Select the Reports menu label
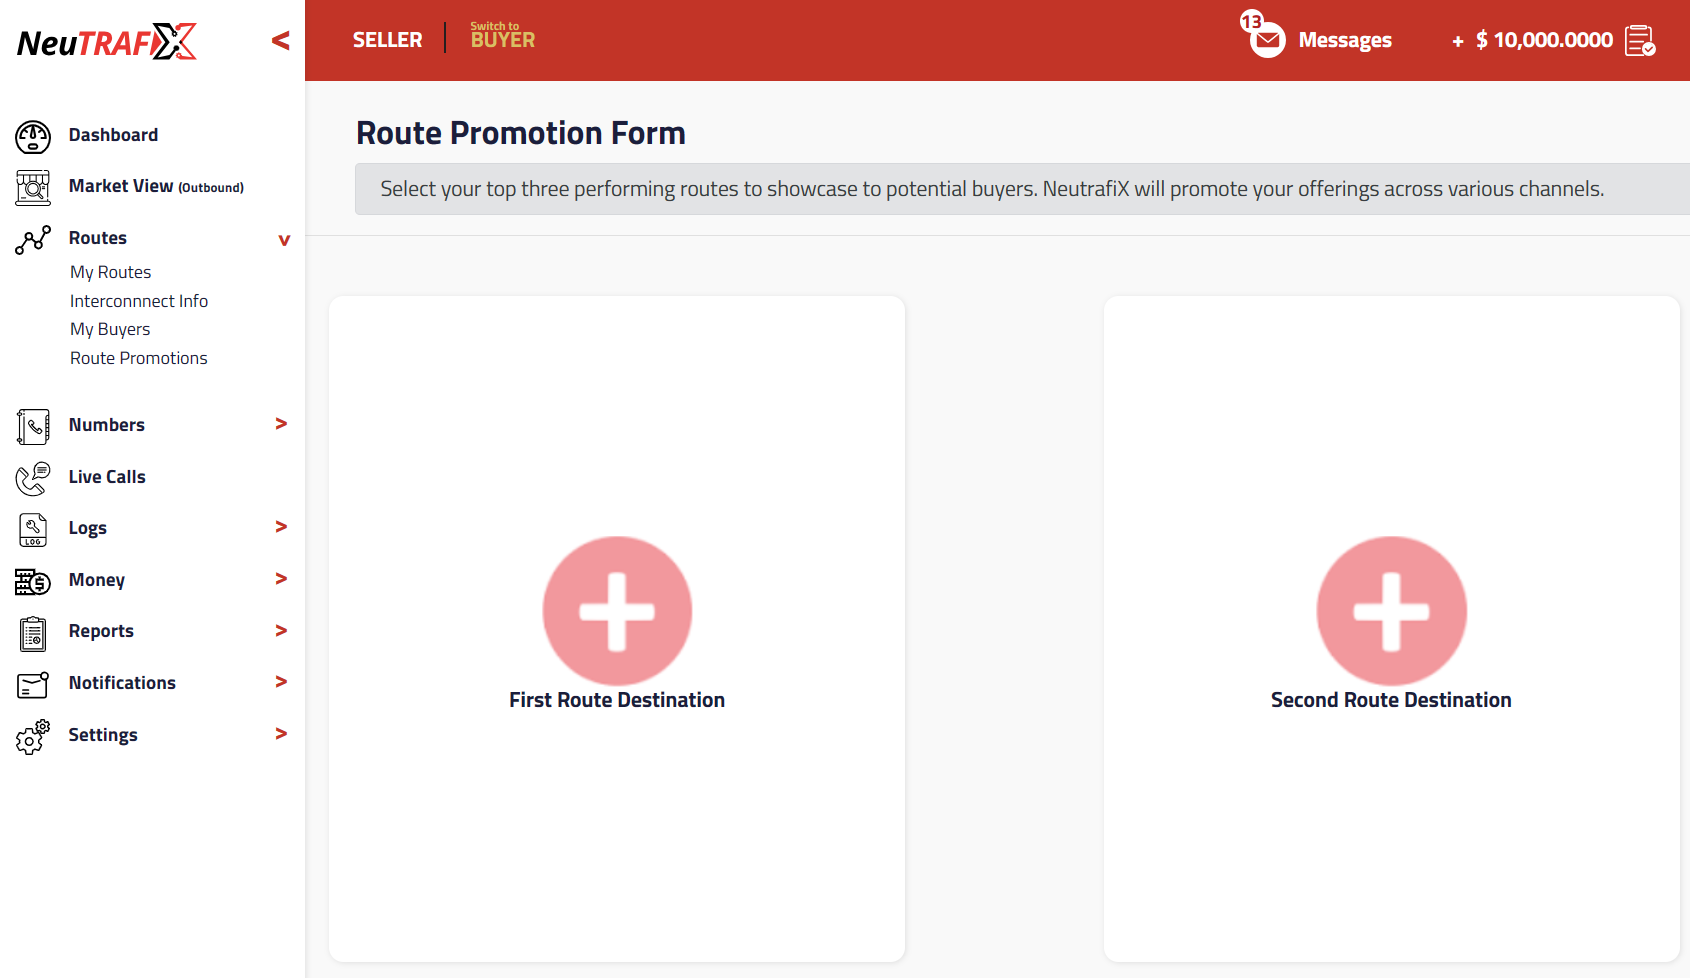Screen dimensions: 1690x978 click(101, 631)
